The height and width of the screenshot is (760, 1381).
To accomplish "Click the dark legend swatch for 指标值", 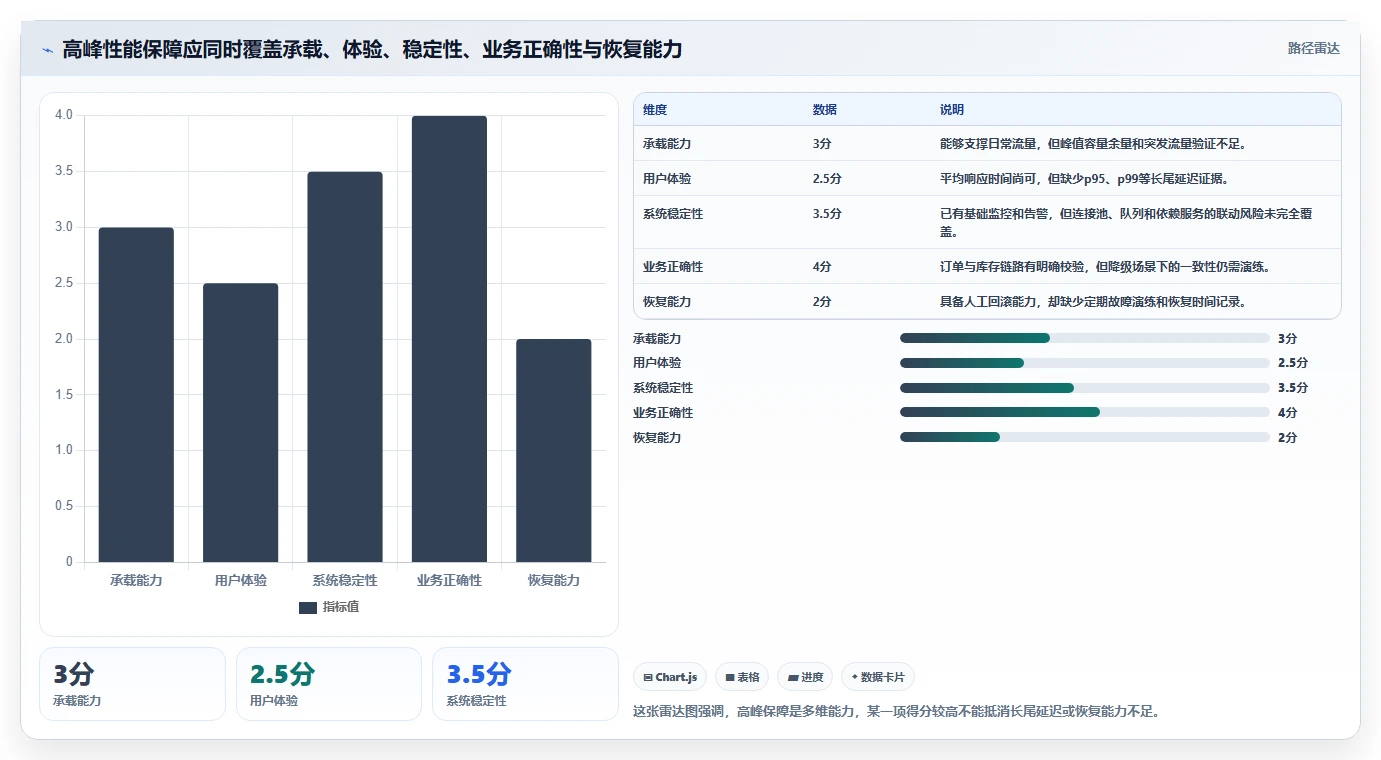I will 308,607.
